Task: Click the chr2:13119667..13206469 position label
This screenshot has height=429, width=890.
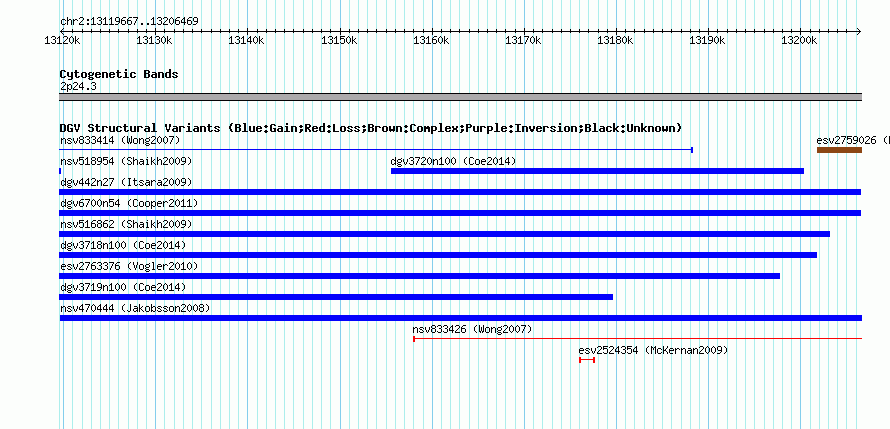Action: (129, 22)
